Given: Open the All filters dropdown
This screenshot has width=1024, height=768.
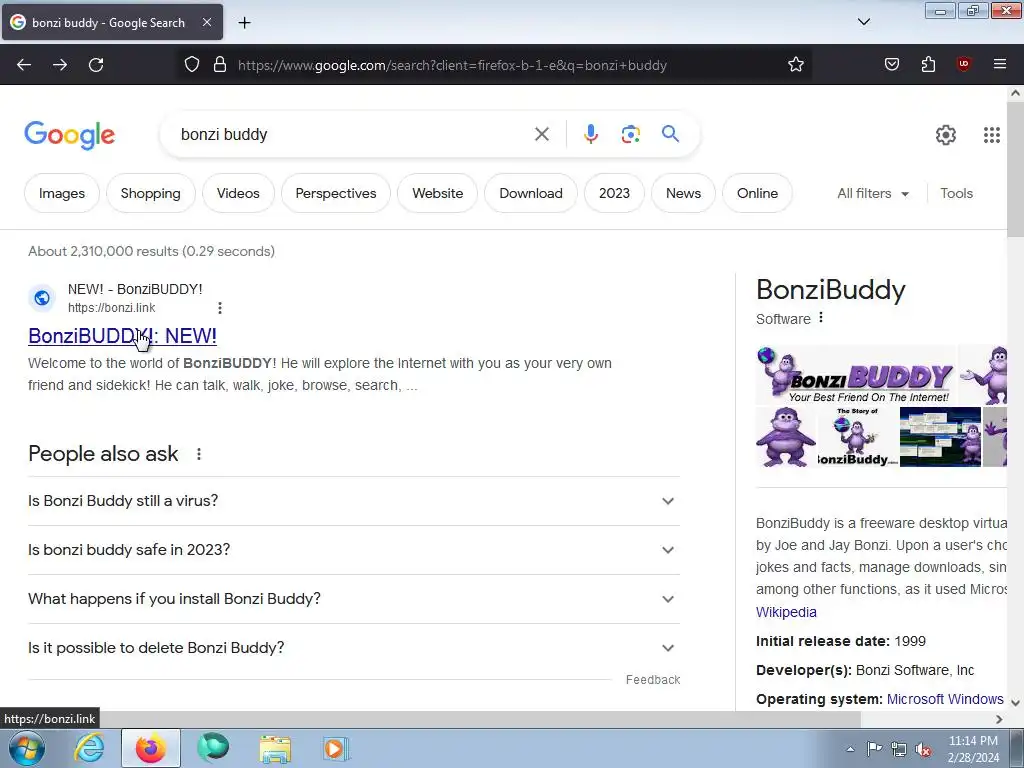Looking at the screenshot, I should [873, 193].
